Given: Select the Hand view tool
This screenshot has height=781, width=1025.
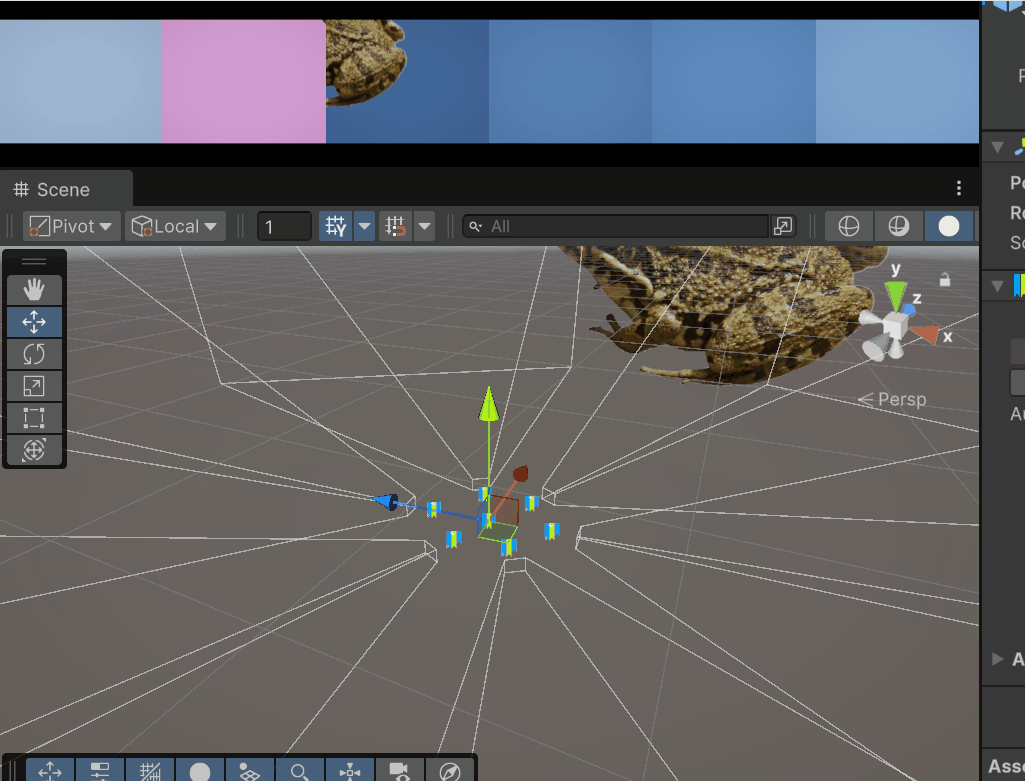Looking at the screenshot, I should point(34,290).
